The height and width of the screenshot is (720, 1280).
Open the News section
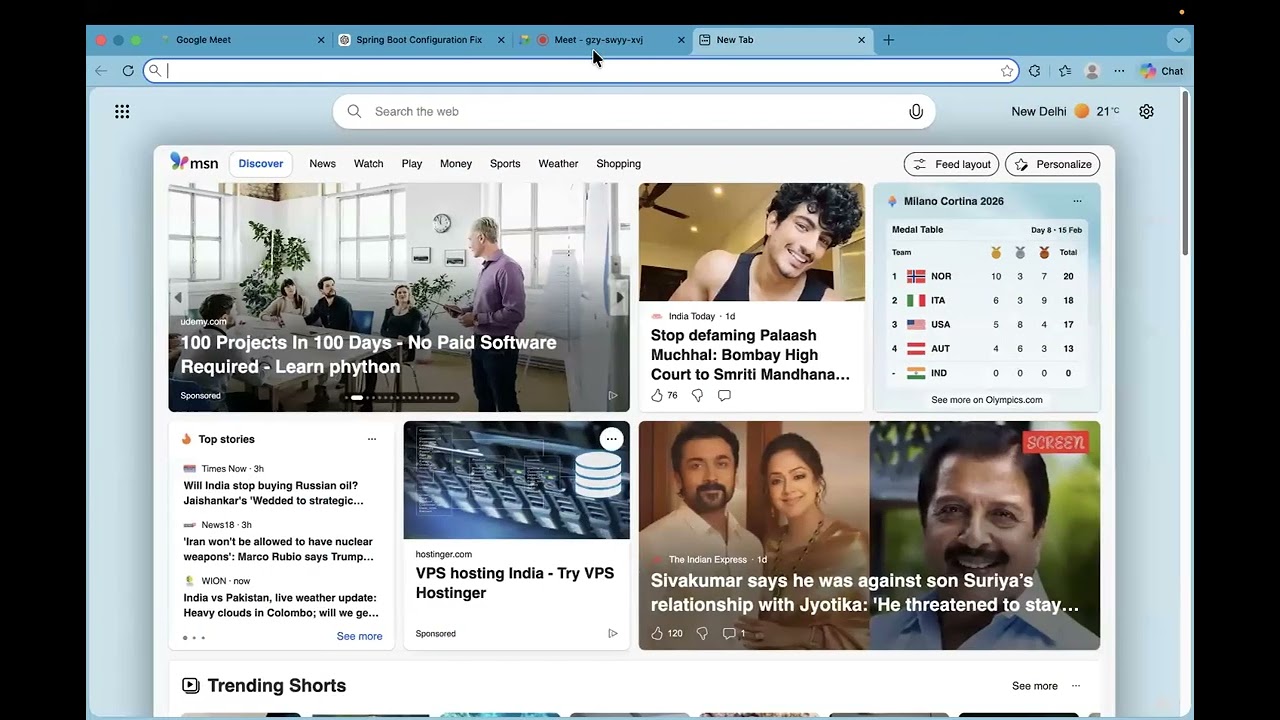coord(322,164)
